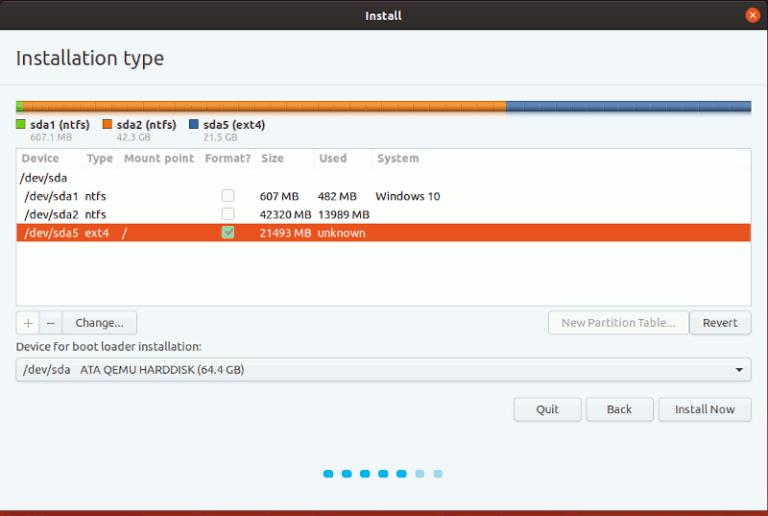Click the 13989 MB used value
Viewport: 768px width, 516px height.
343,214
